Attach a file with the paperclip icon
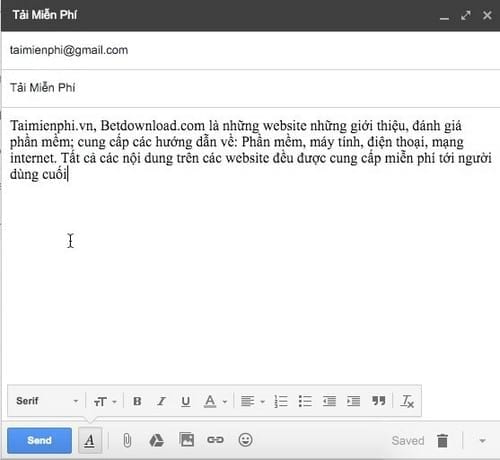This screenshot has width=500, height=460. (127, 440)
